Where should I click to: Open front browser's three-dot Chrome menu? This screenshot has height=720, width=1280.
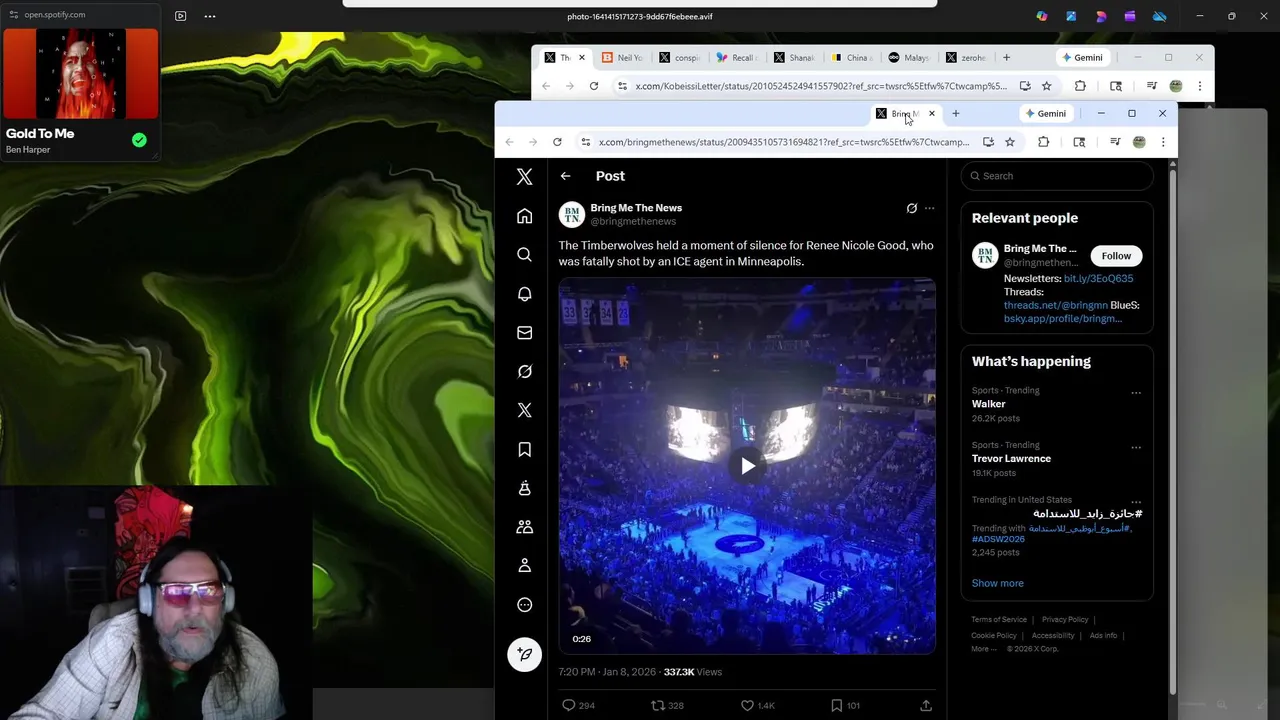1162,142
